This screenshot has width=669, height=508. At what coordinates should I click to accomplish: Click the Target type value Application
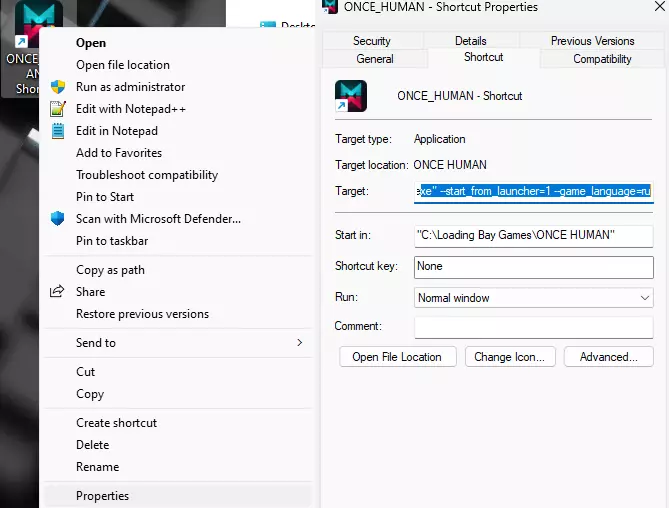pos(439,139)
